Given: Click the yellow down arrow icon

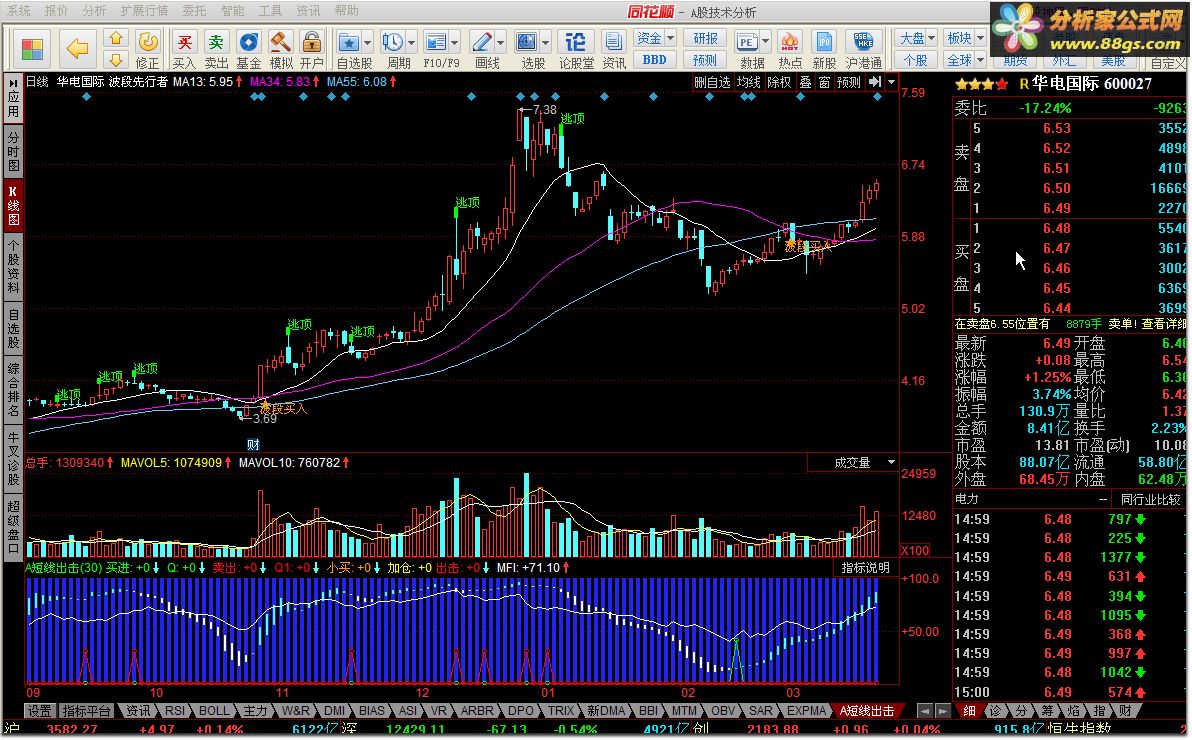Looking at the screenshot, I should click(116, 60).
